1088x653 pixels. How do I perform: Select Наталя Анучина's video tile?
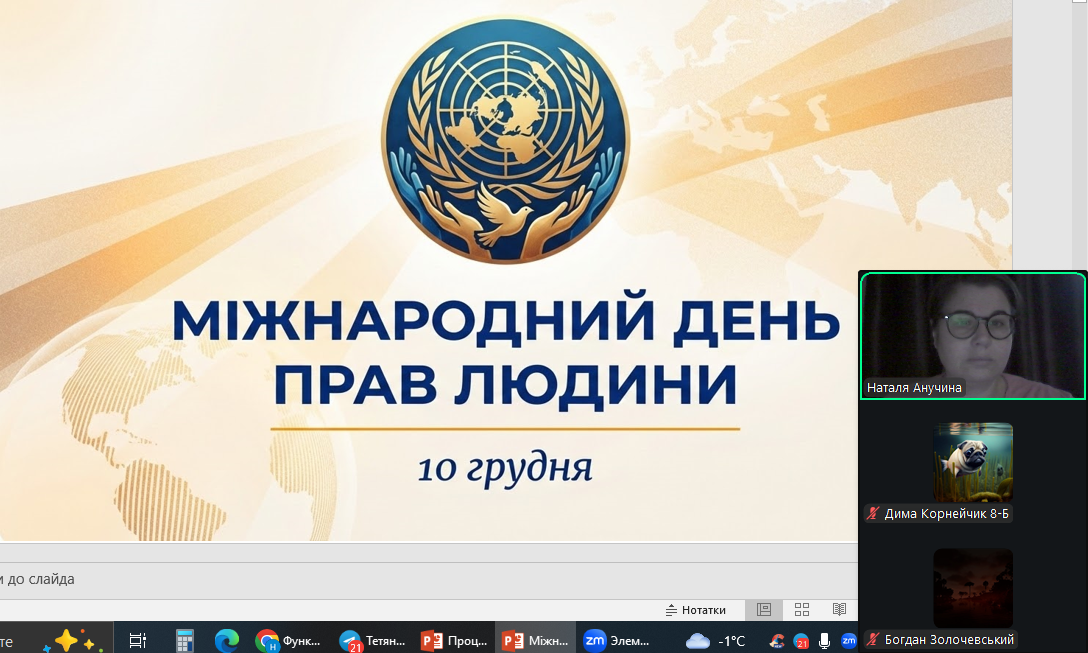972,335
